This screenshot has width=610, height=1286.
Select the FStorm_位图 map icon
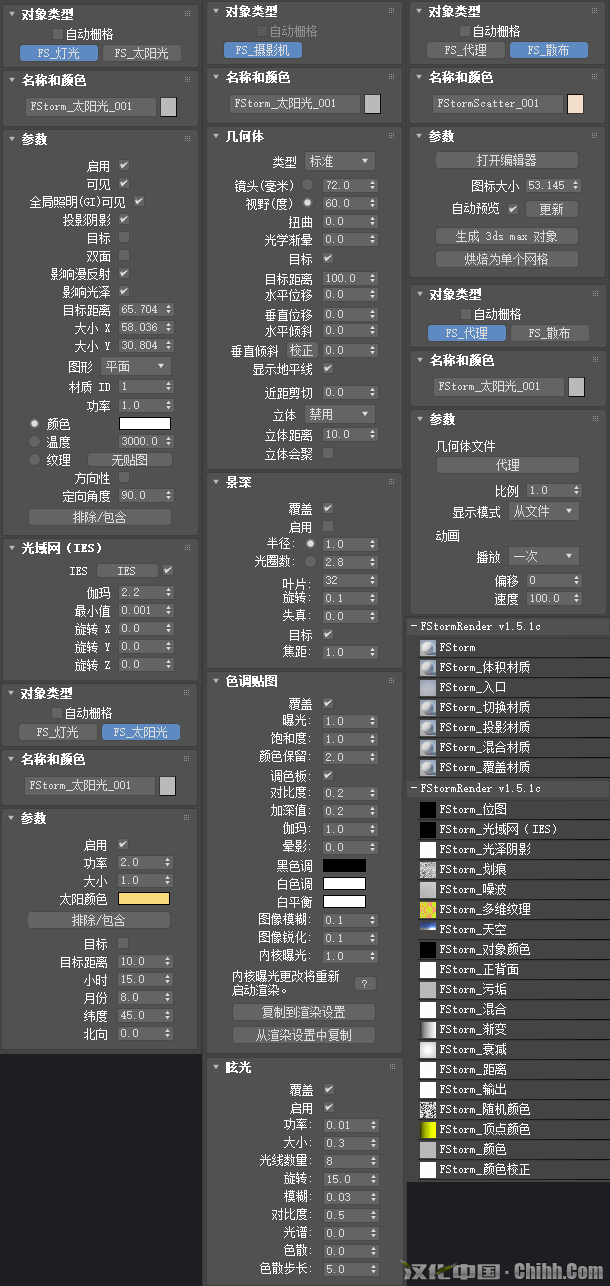427,810
